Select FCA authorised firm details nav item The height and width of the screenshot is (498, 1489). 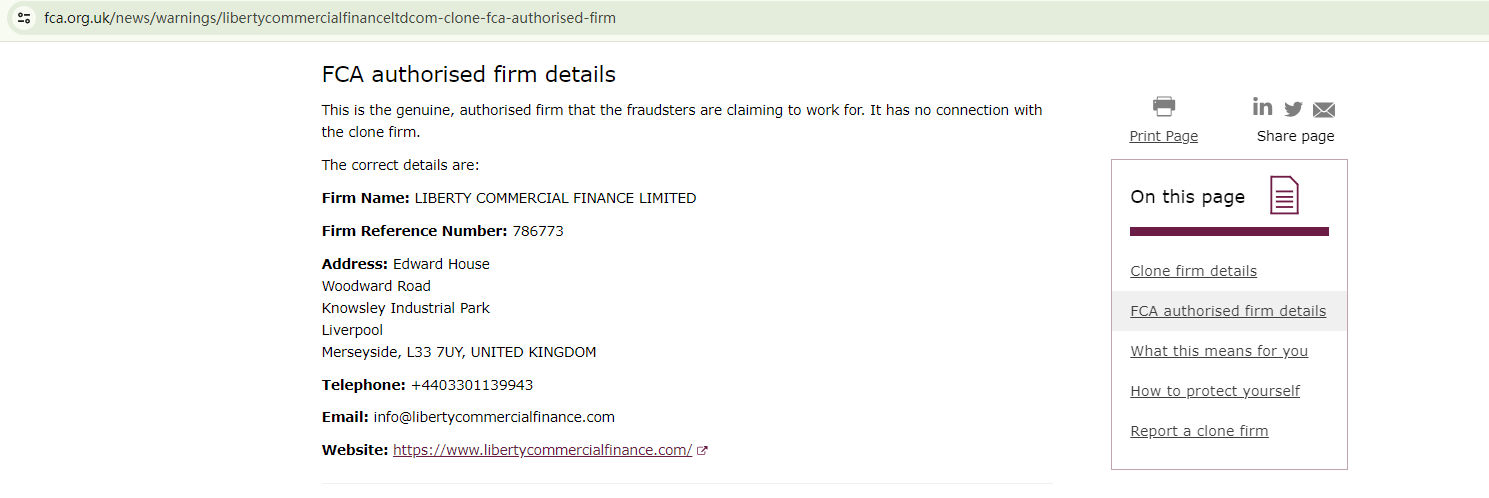[x=1228, y=311]
